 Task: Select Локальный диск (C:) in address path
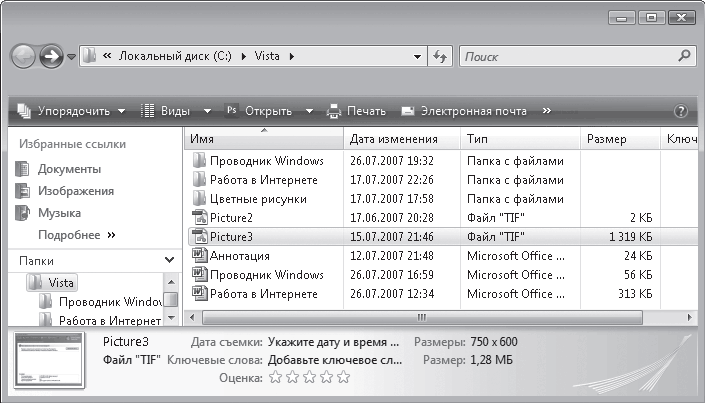(175, 56)
